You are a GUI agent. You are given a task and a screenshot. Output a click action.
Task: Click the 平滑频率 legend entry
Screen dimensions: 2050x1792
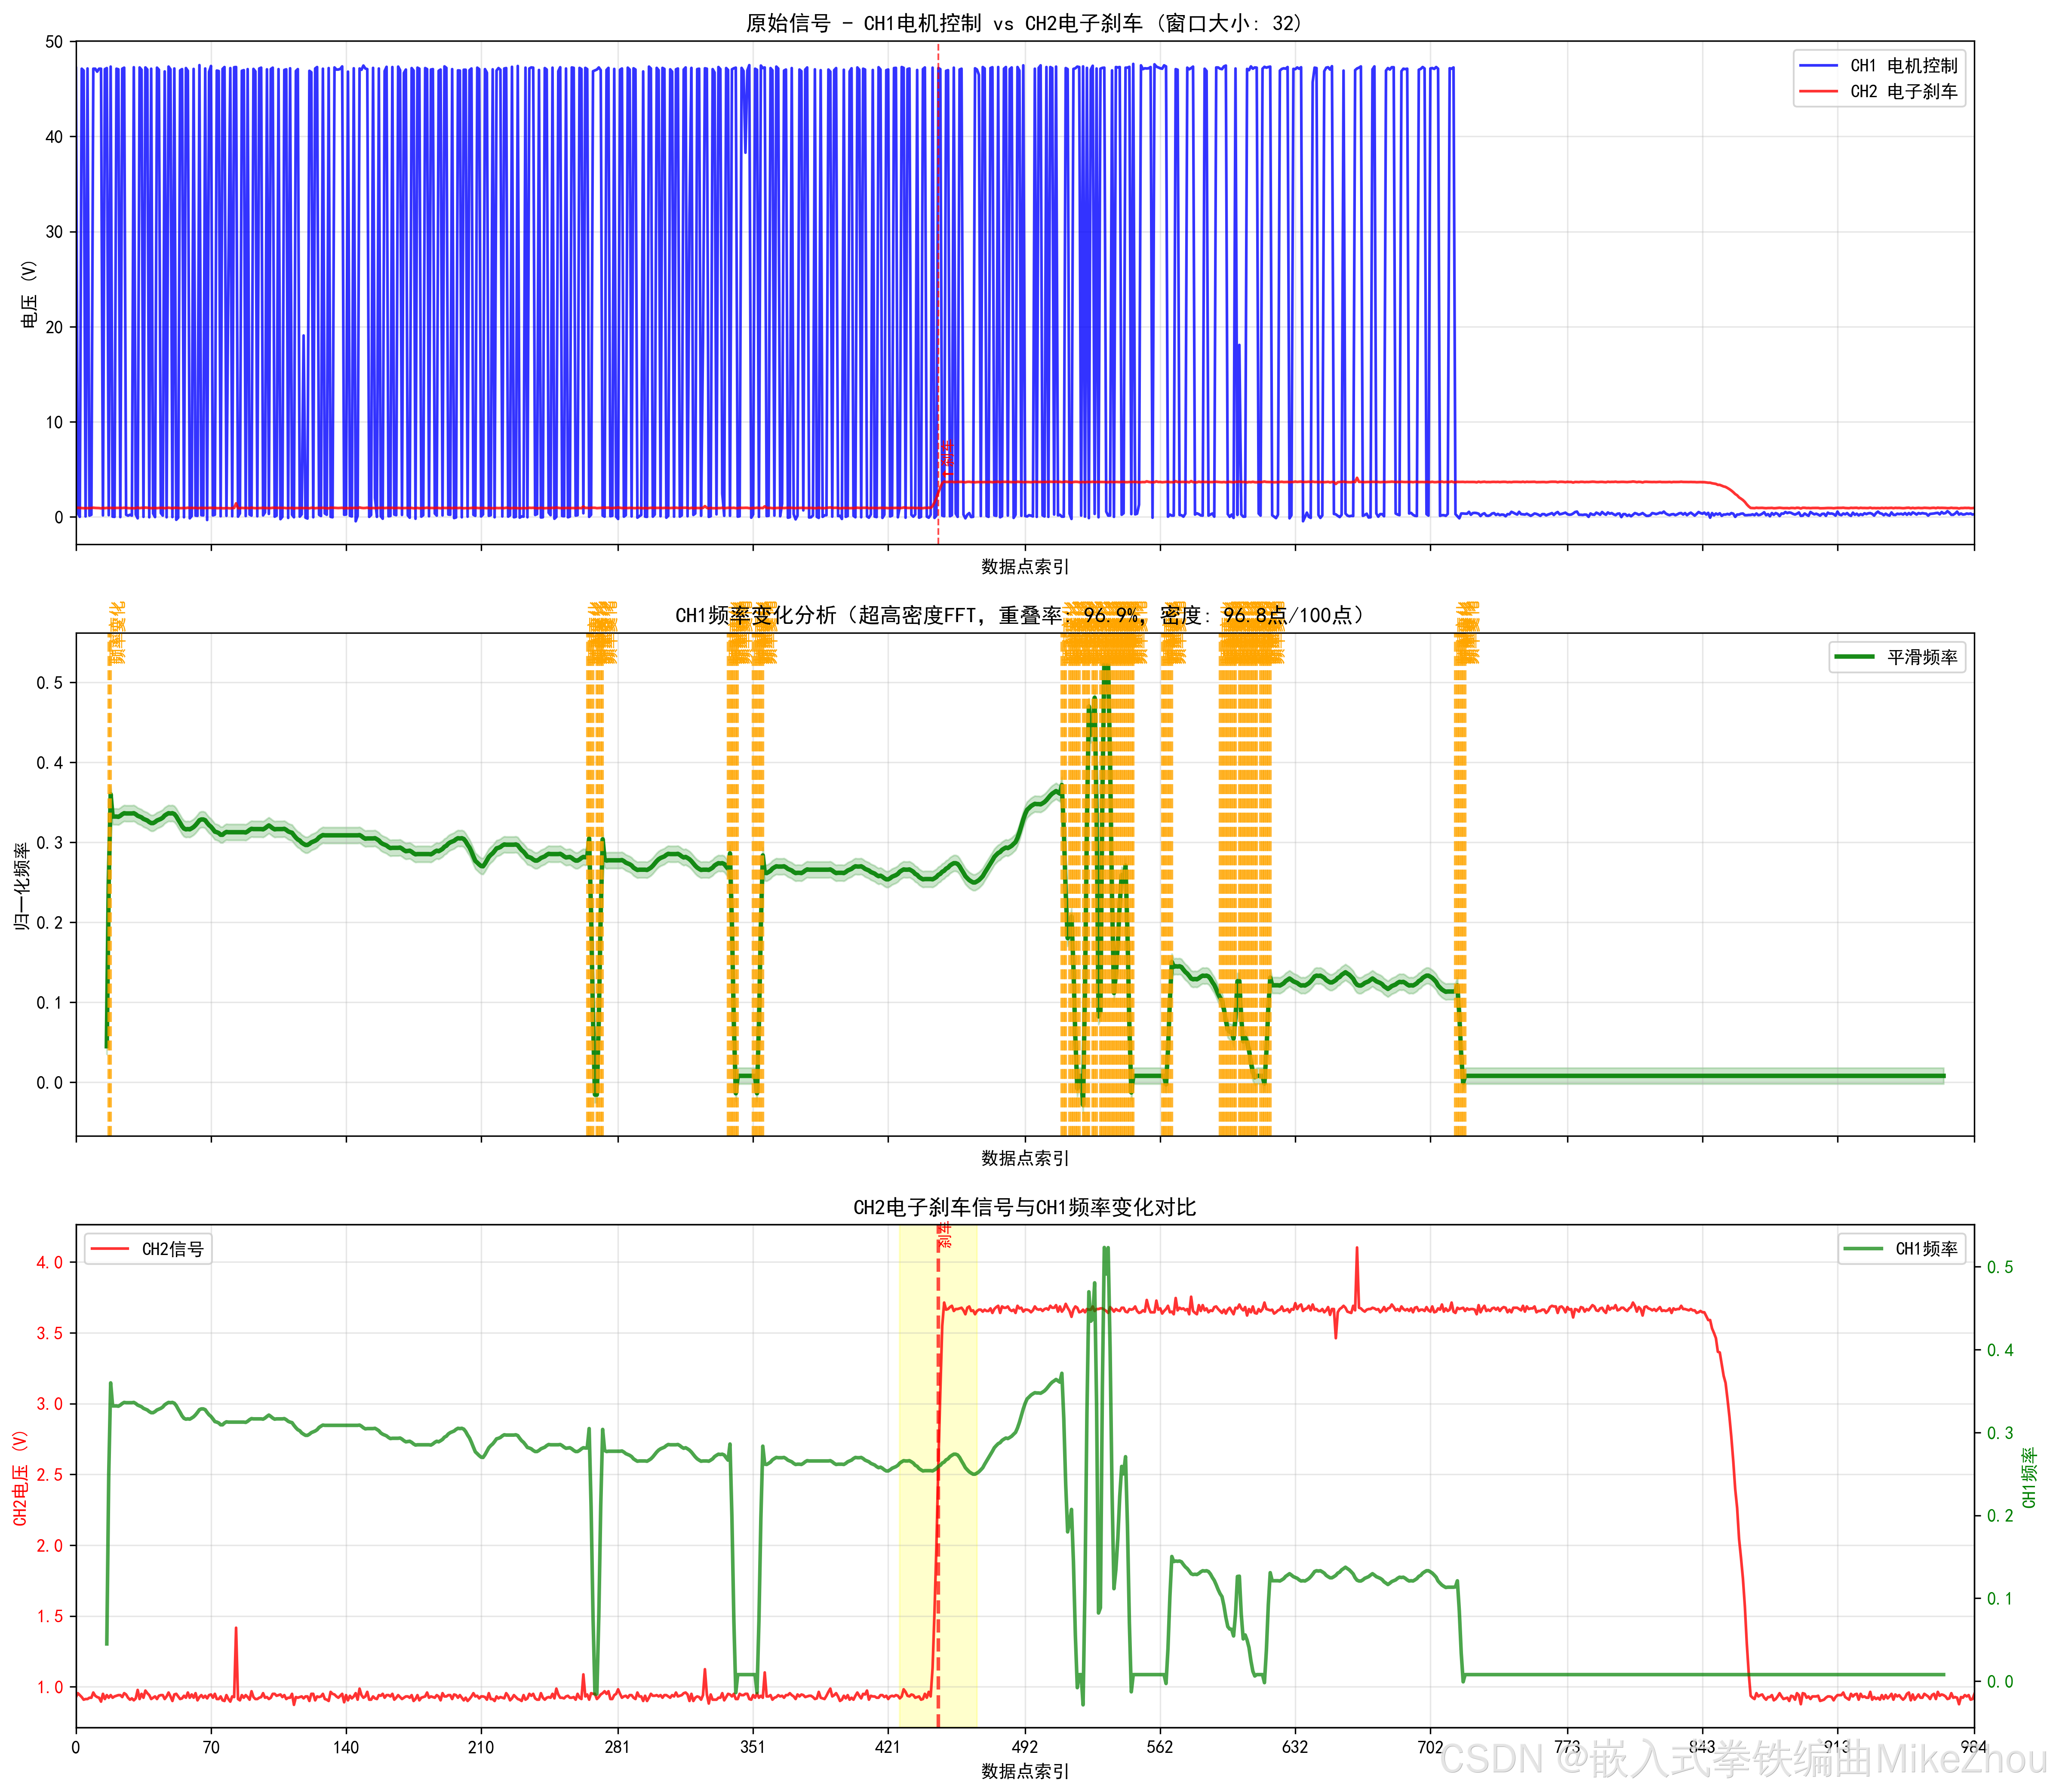tap(1897, 657)
